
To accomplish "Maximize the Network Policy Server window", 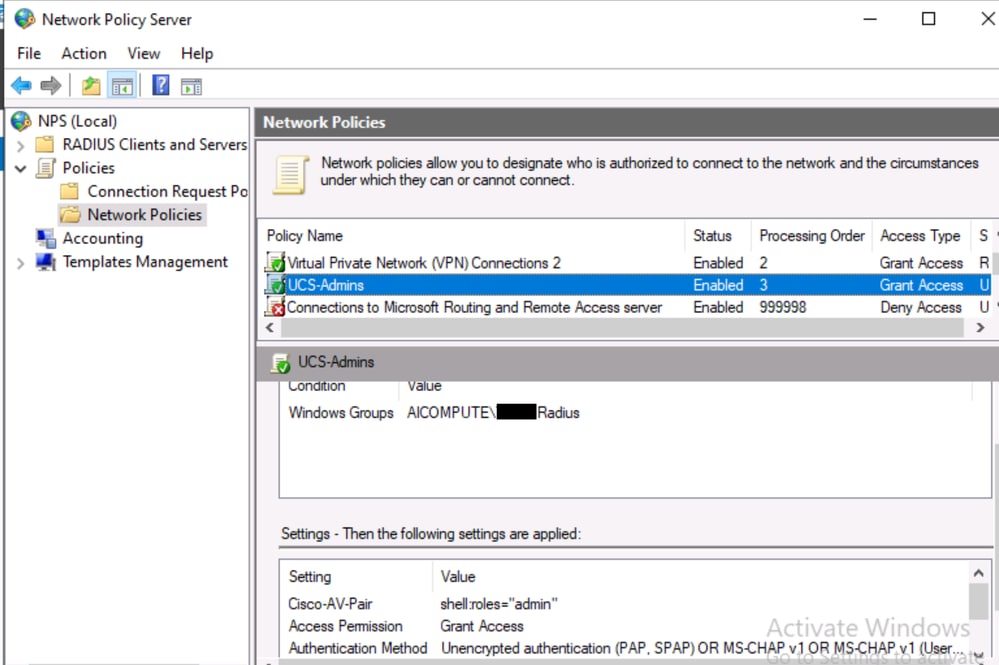I will 929,18.
